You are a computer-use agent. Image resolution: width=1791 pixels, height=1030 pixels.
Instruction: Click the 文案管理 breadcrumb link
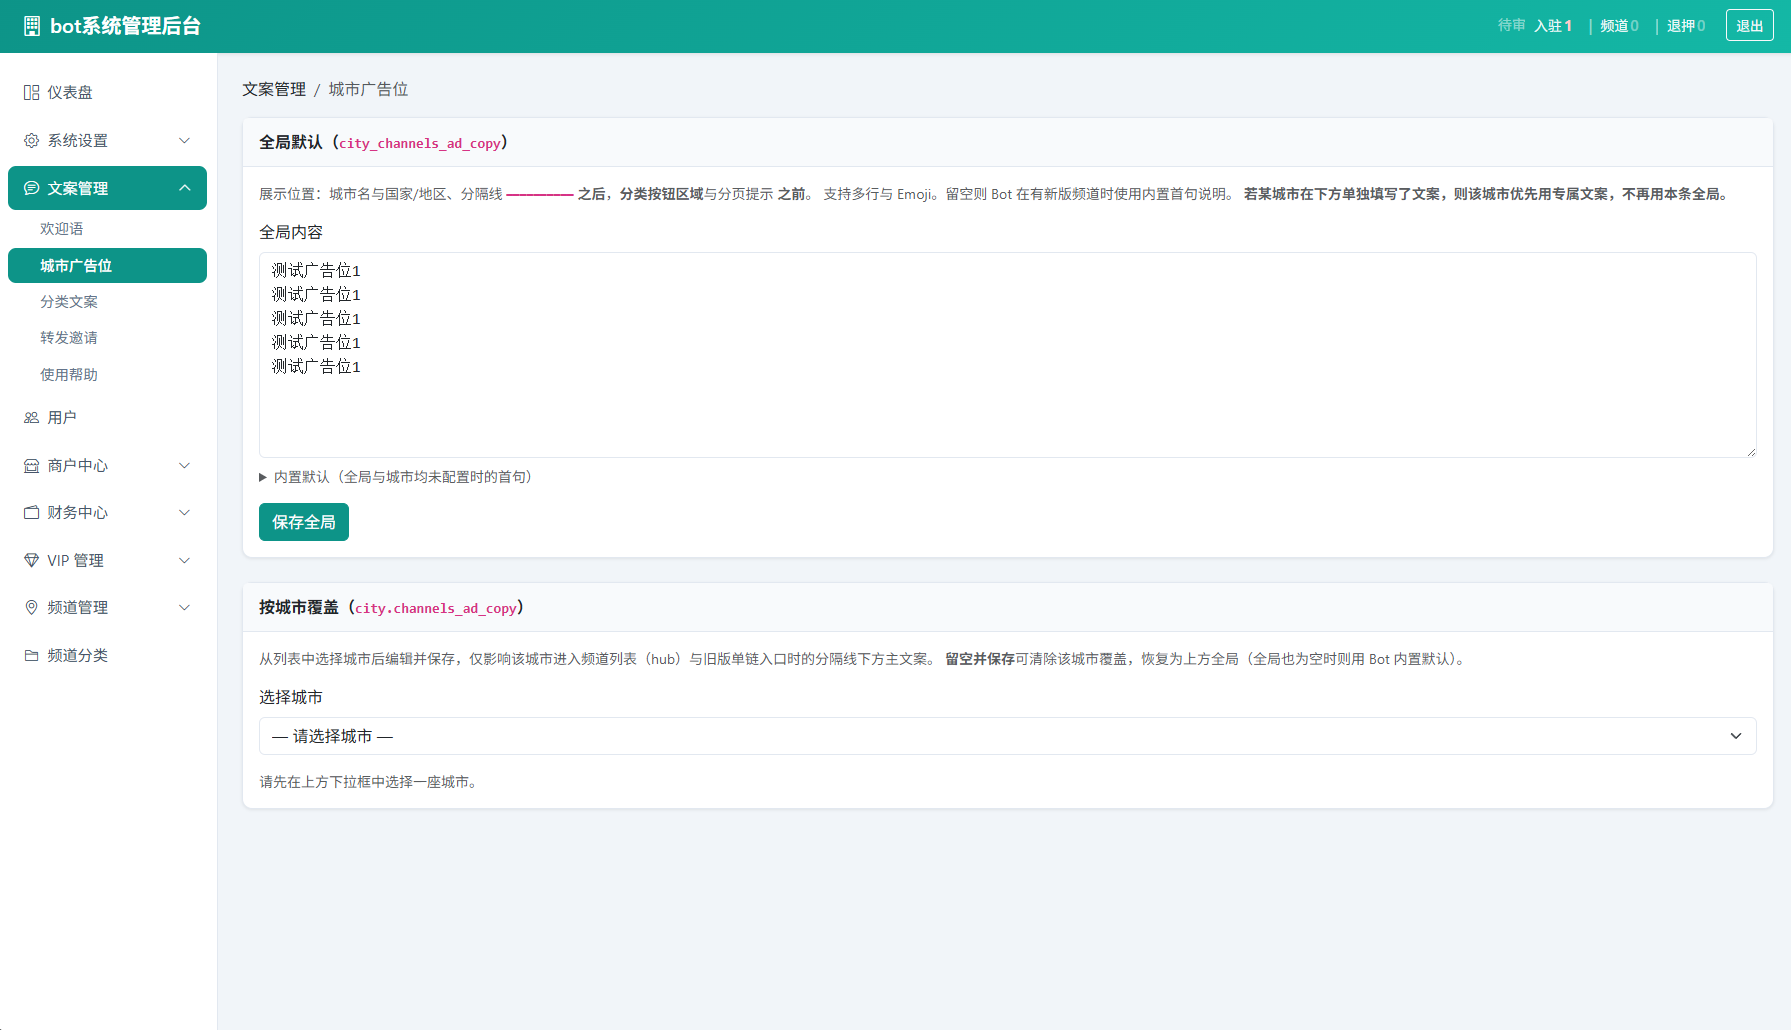tap(274, 89)
